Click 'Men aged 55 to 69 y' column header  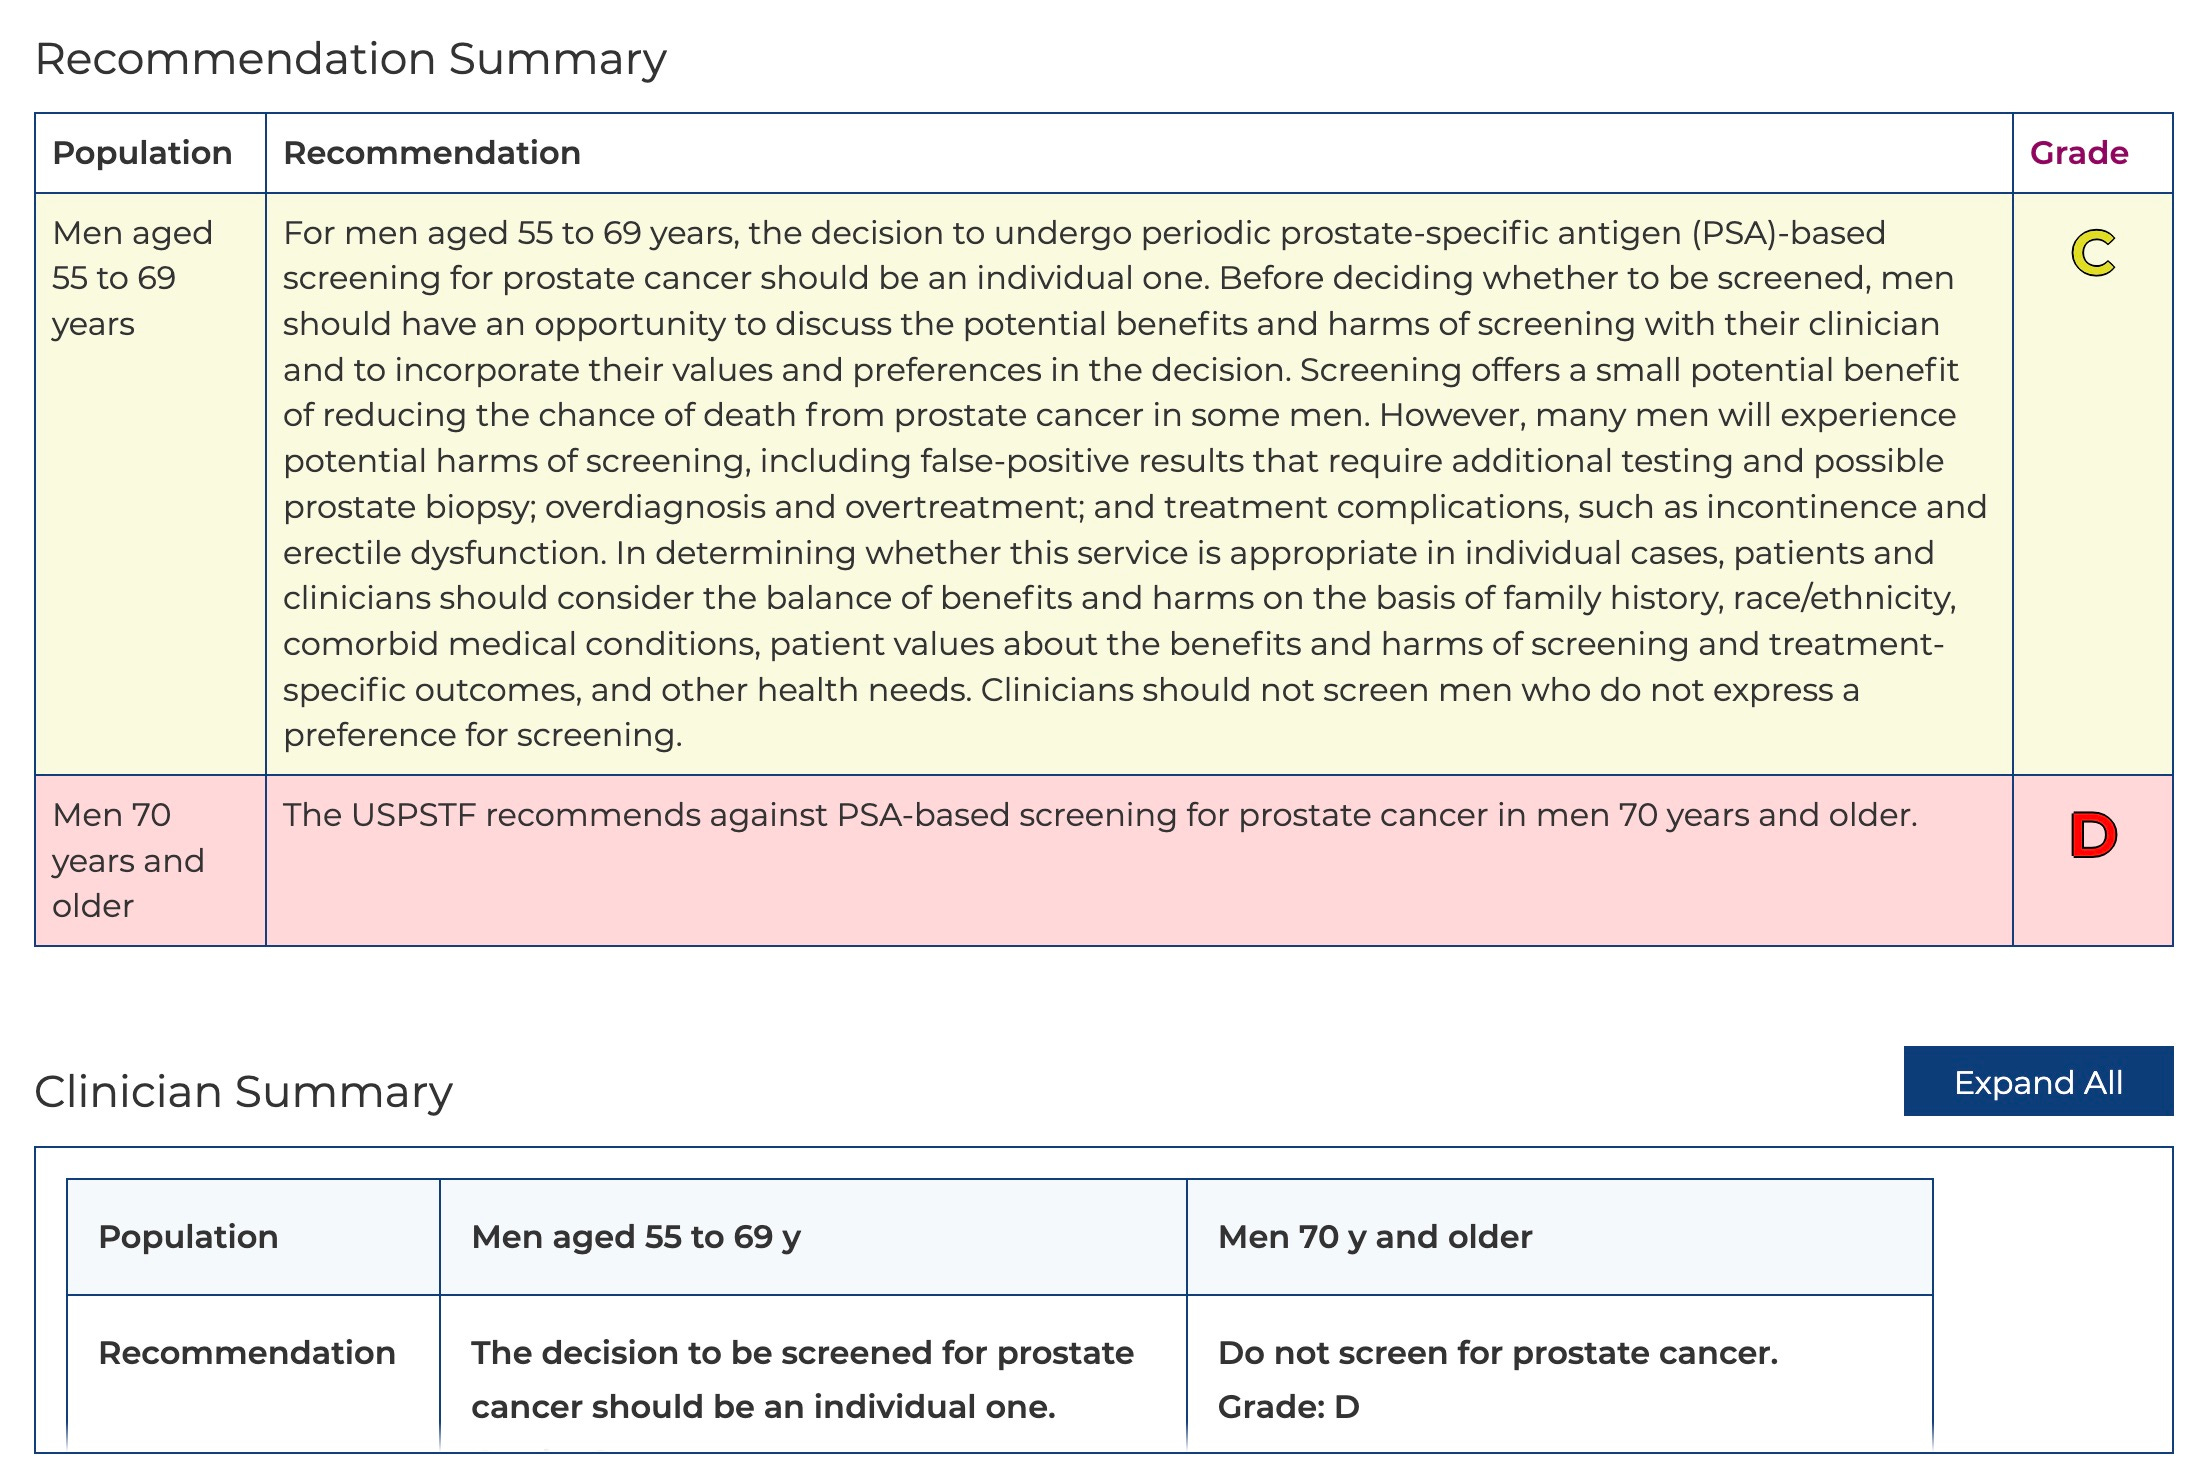636,1237
